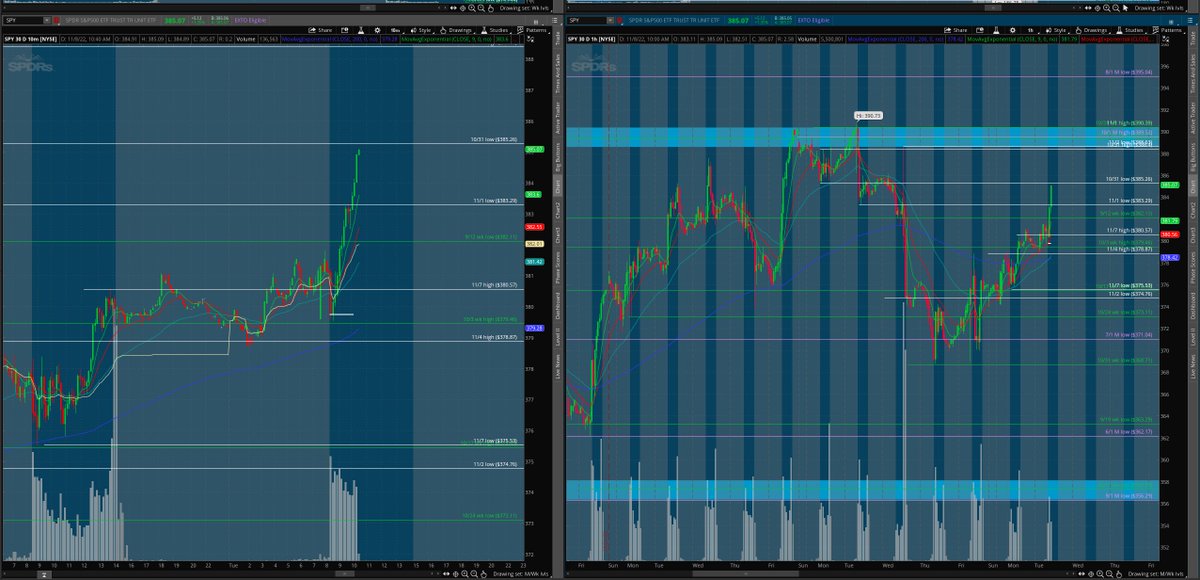The image size is (1200, 580).
Task: Select the crosshair tool at bottom of 10m chart
Action: pyautogui.click(x=456, y=574)
